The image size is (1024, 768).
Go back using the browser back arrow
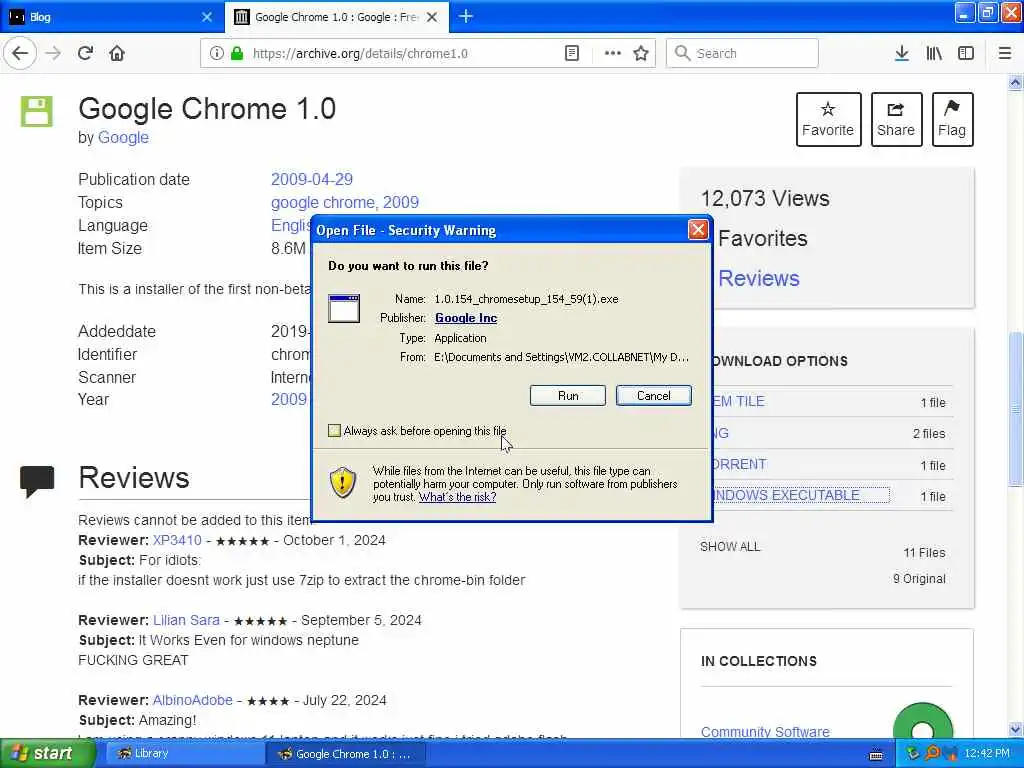(x=20, y=53)
